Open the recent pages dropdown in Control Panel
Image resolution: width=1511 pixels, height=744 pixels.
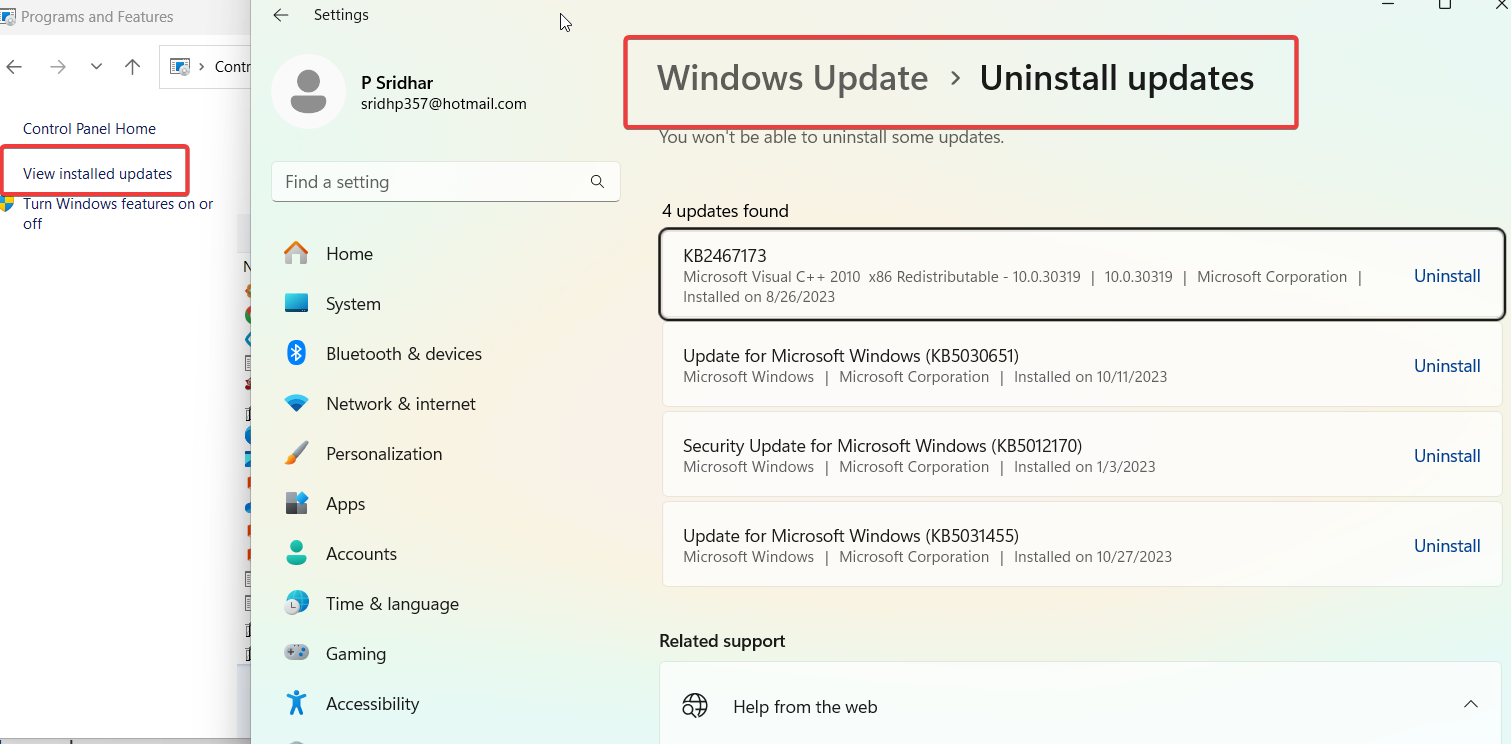[95, 66]
